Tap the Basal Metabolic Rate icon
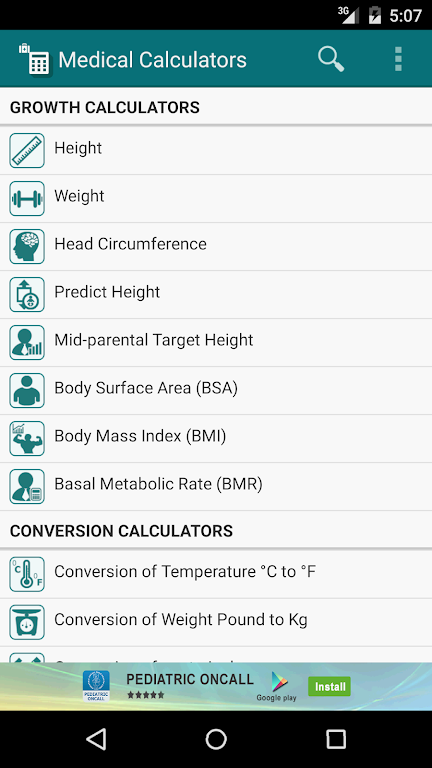The image size is (432, 768). pos(27,486)
